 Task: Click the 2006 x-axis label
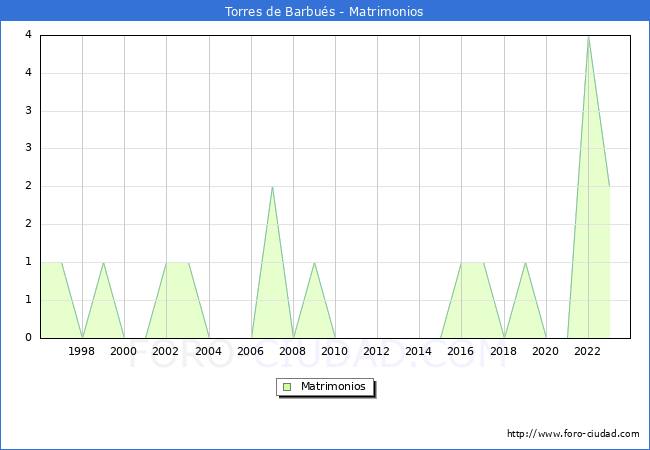[x=250, y=351]
